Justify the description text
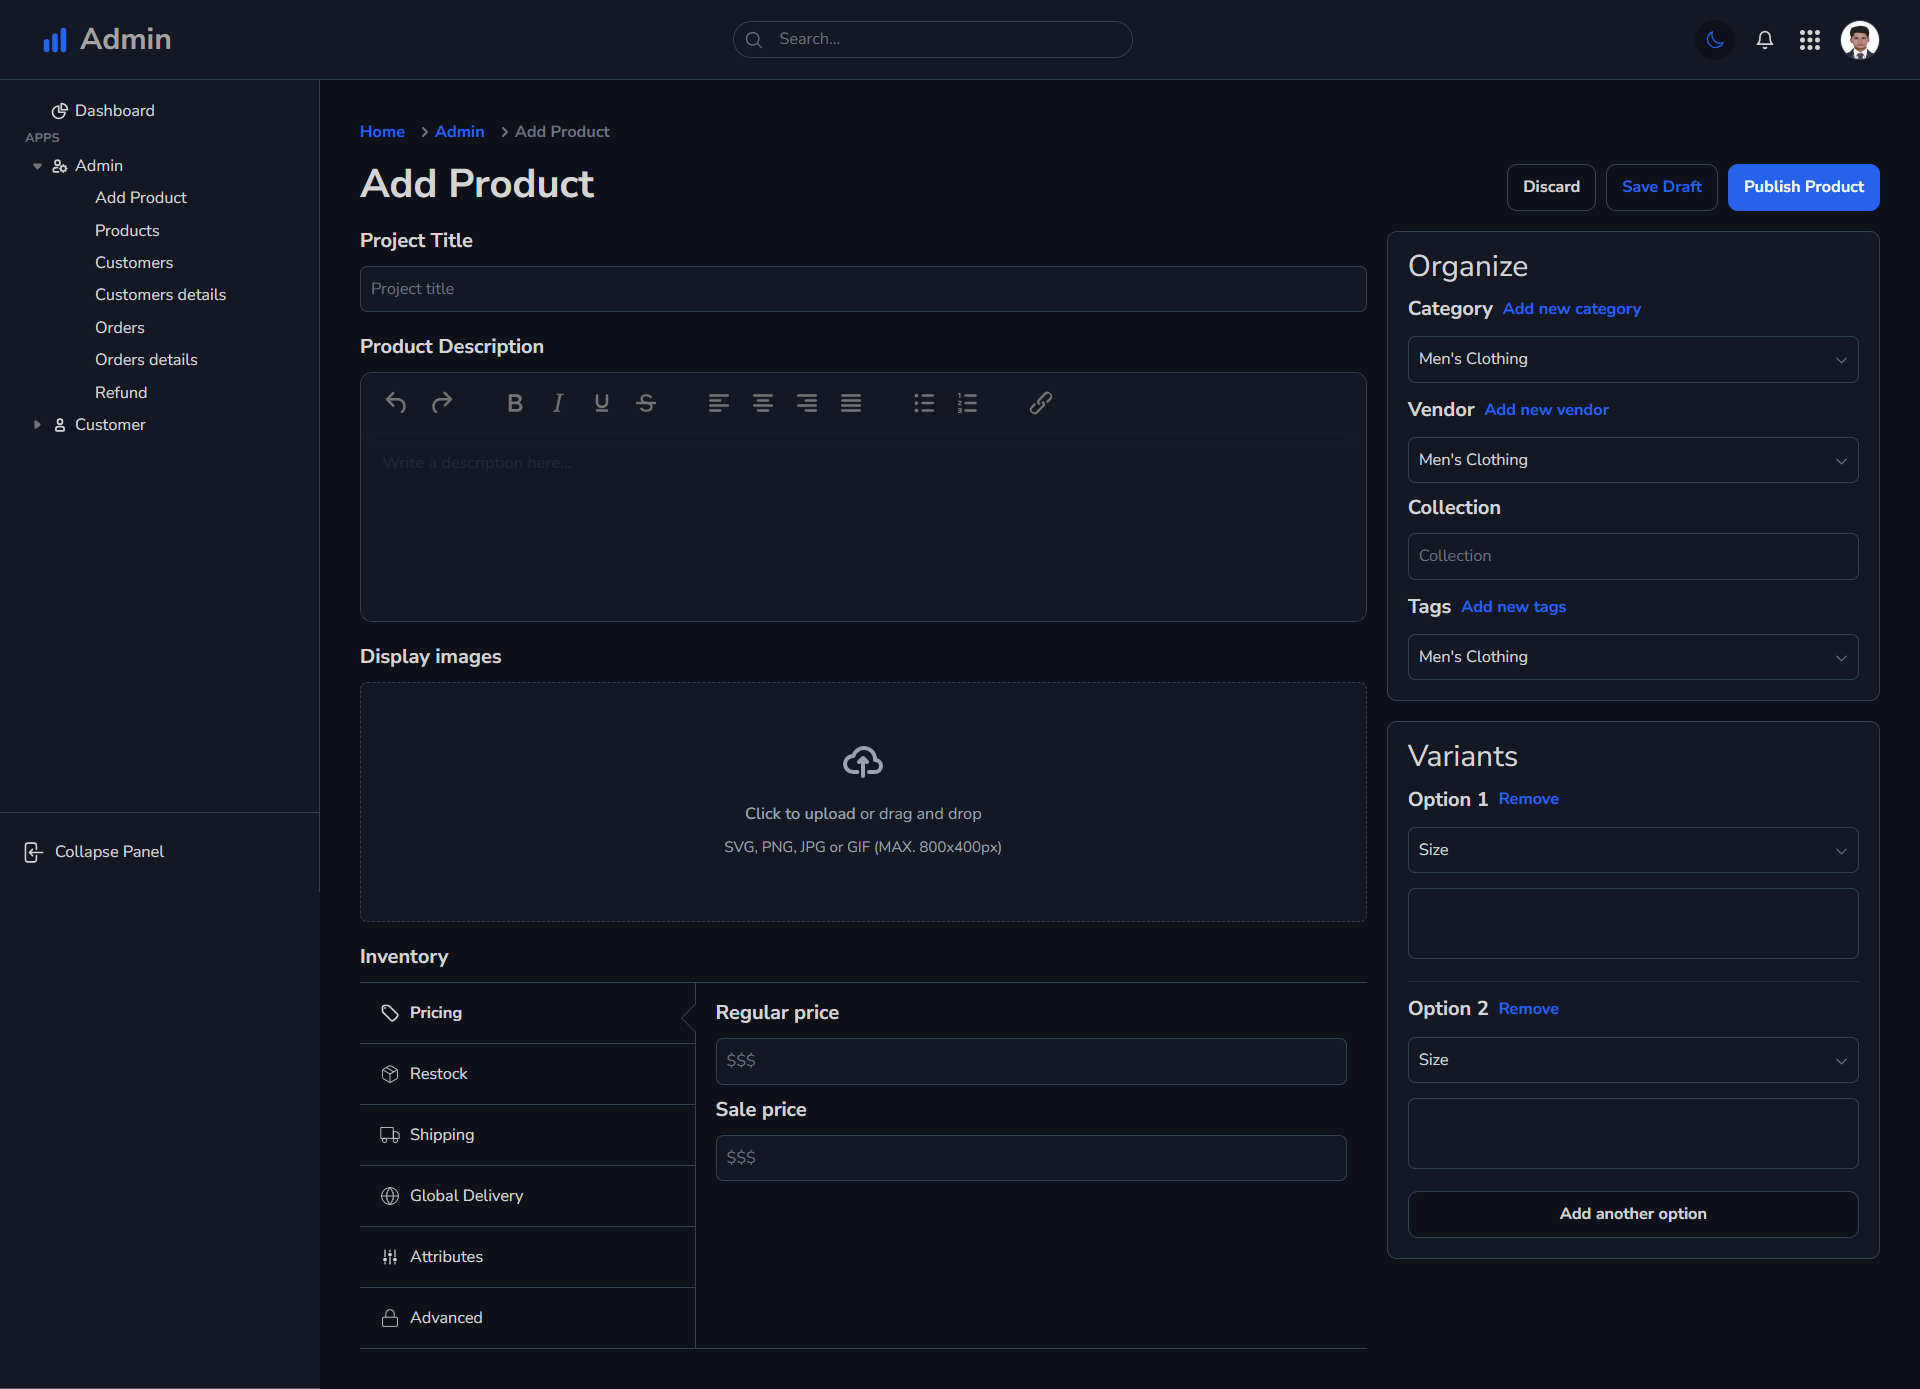Screen dimensions: 1920x1389 click(851, 403)
